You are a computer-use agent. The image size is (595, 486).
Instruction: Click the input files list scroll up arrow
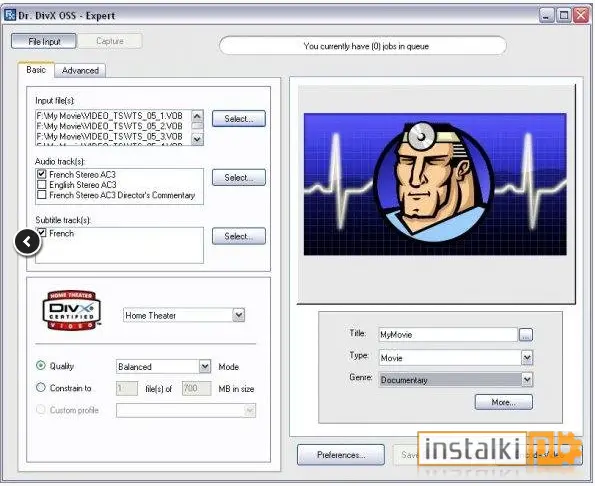197,115
